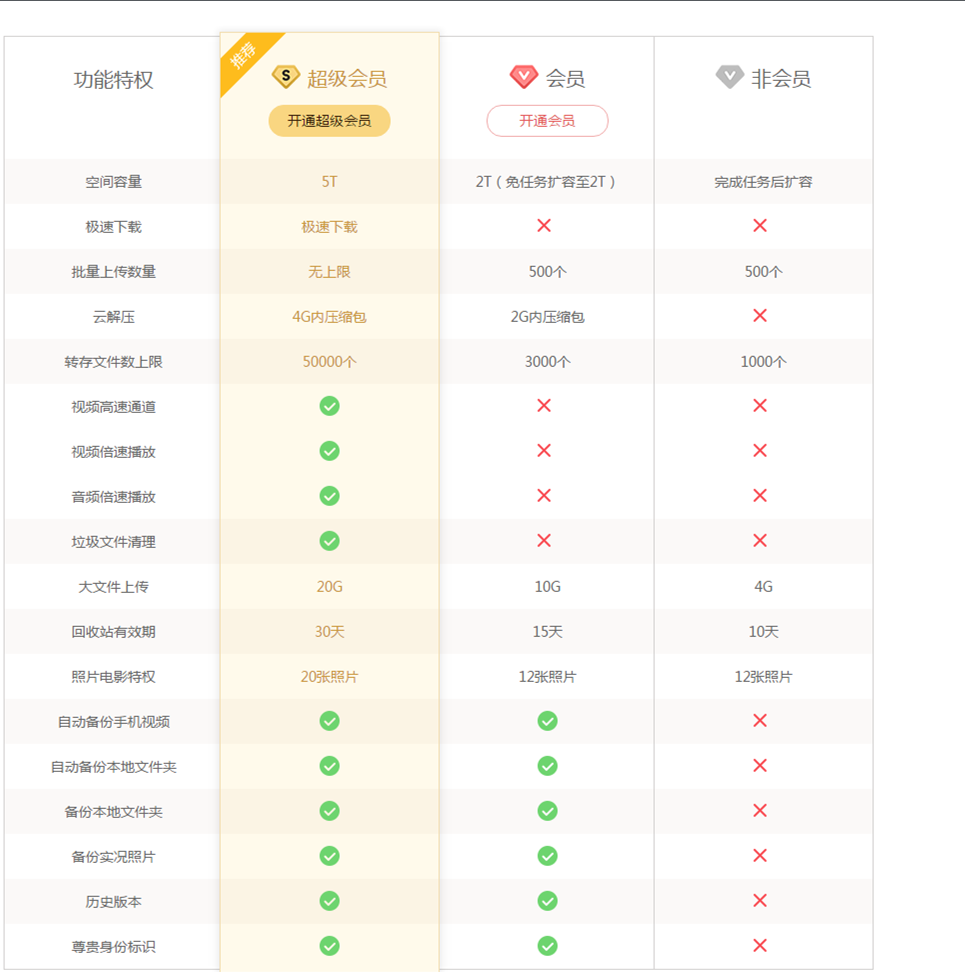Click 完成任务后扩容 text in 非会员 column

click(x=763, y=182)
